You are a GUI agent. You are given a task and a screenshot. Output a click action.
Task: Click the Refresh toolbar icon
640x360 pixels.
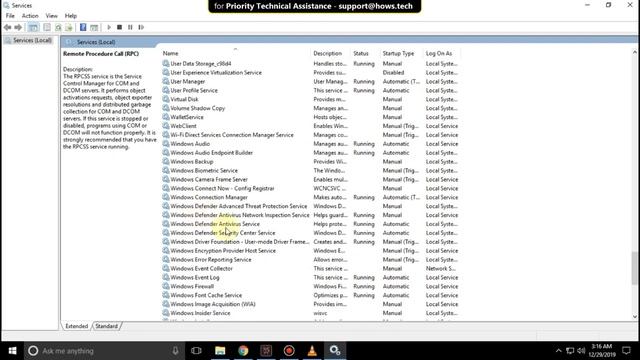pos(58,27)
